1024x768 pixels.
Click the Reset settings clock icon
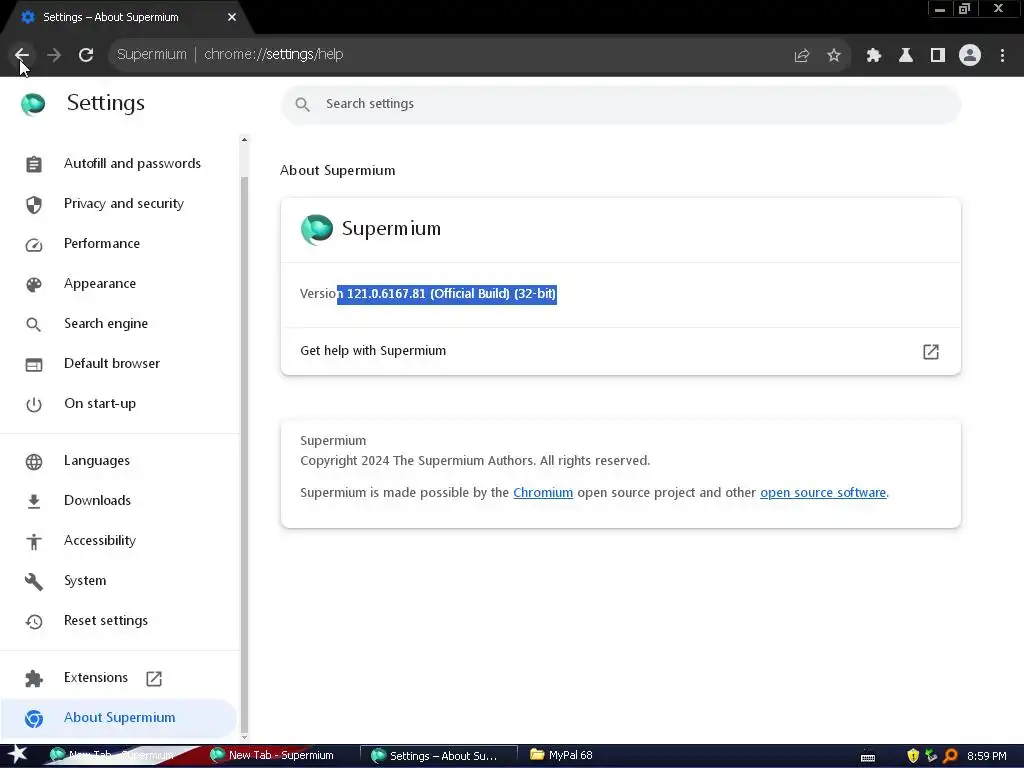click(x=34, y=622)
